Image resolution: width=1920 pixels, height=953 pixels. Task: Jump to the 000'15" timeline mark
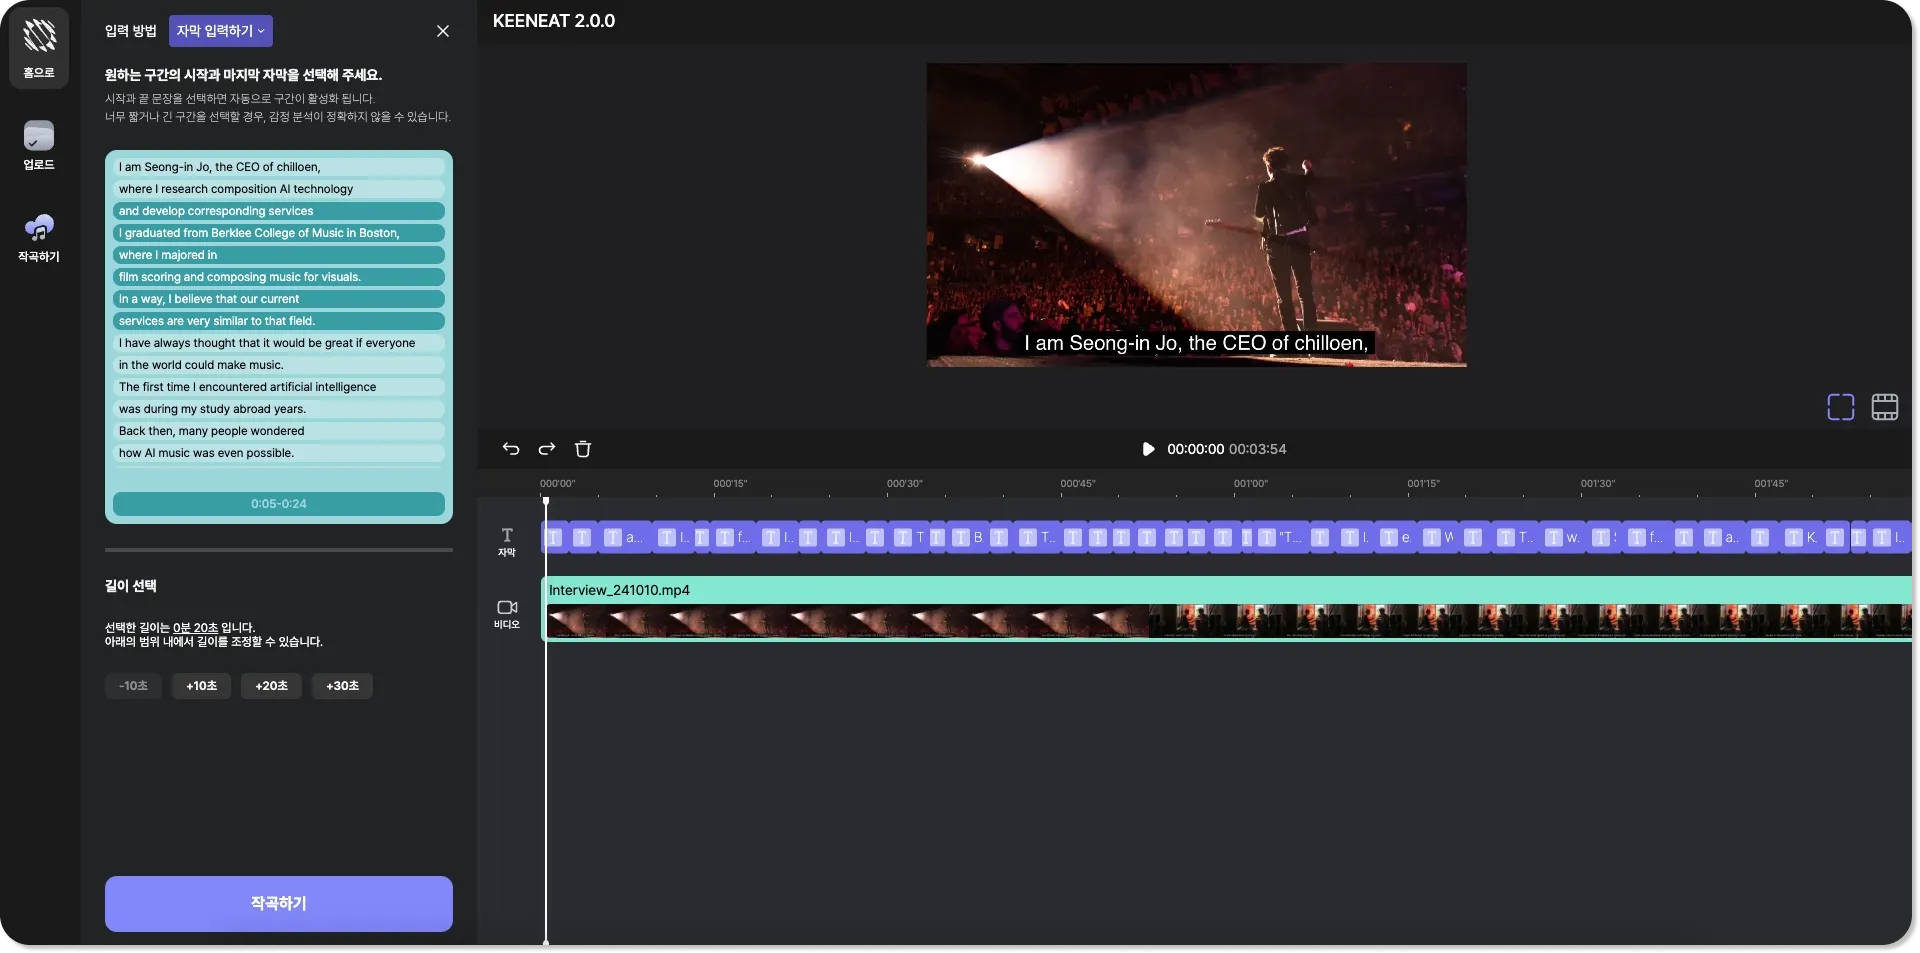click(730, 484)
